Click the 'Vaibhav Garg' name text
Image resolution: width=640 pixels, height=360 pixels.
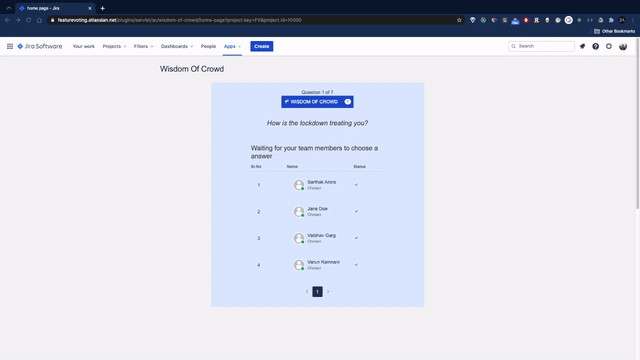(321, 236)
